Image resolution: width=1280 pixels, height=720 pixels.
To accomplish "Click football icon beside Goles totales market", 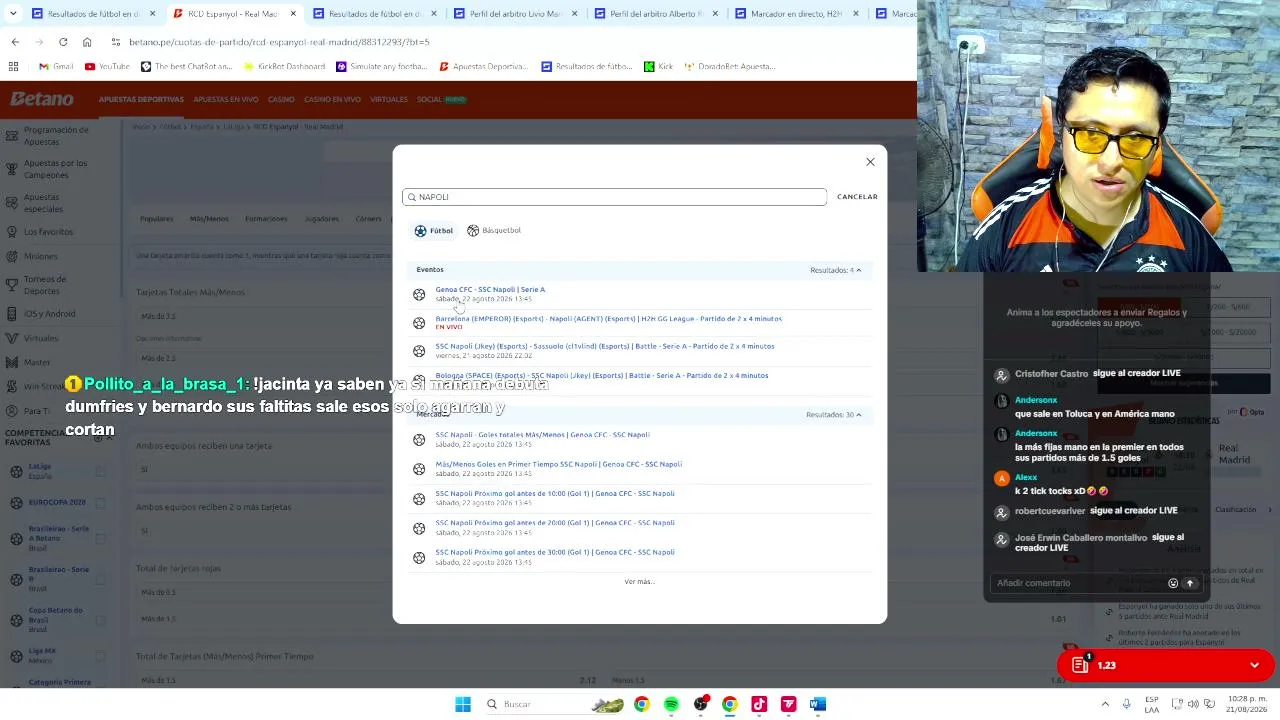I will point(419,440).
